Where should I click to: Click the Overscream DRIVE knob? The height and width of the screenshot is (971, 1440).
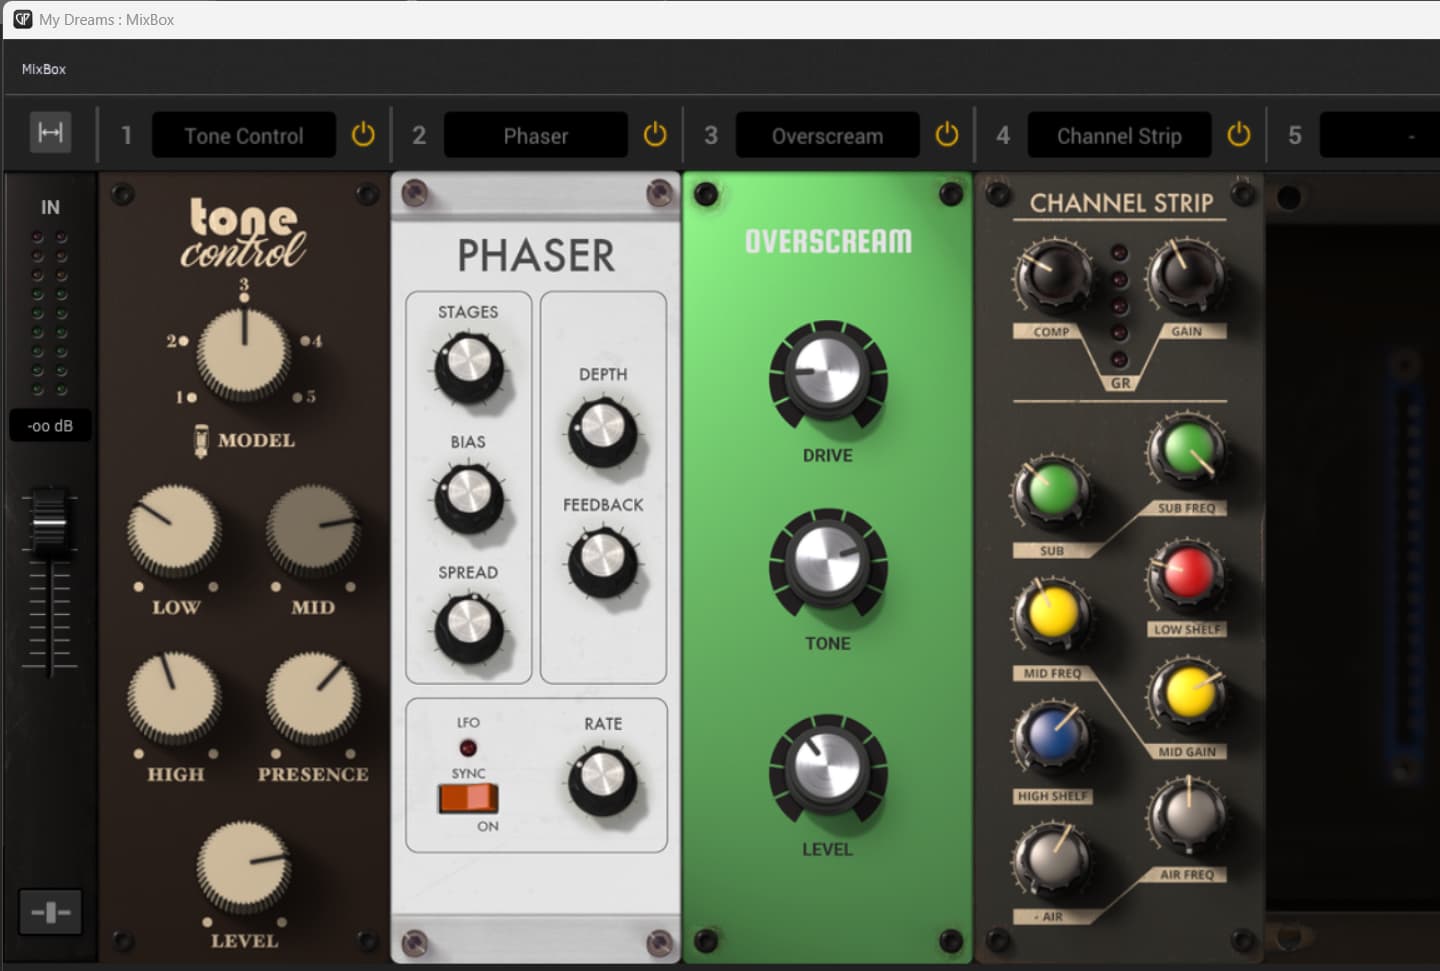point(828,371)
